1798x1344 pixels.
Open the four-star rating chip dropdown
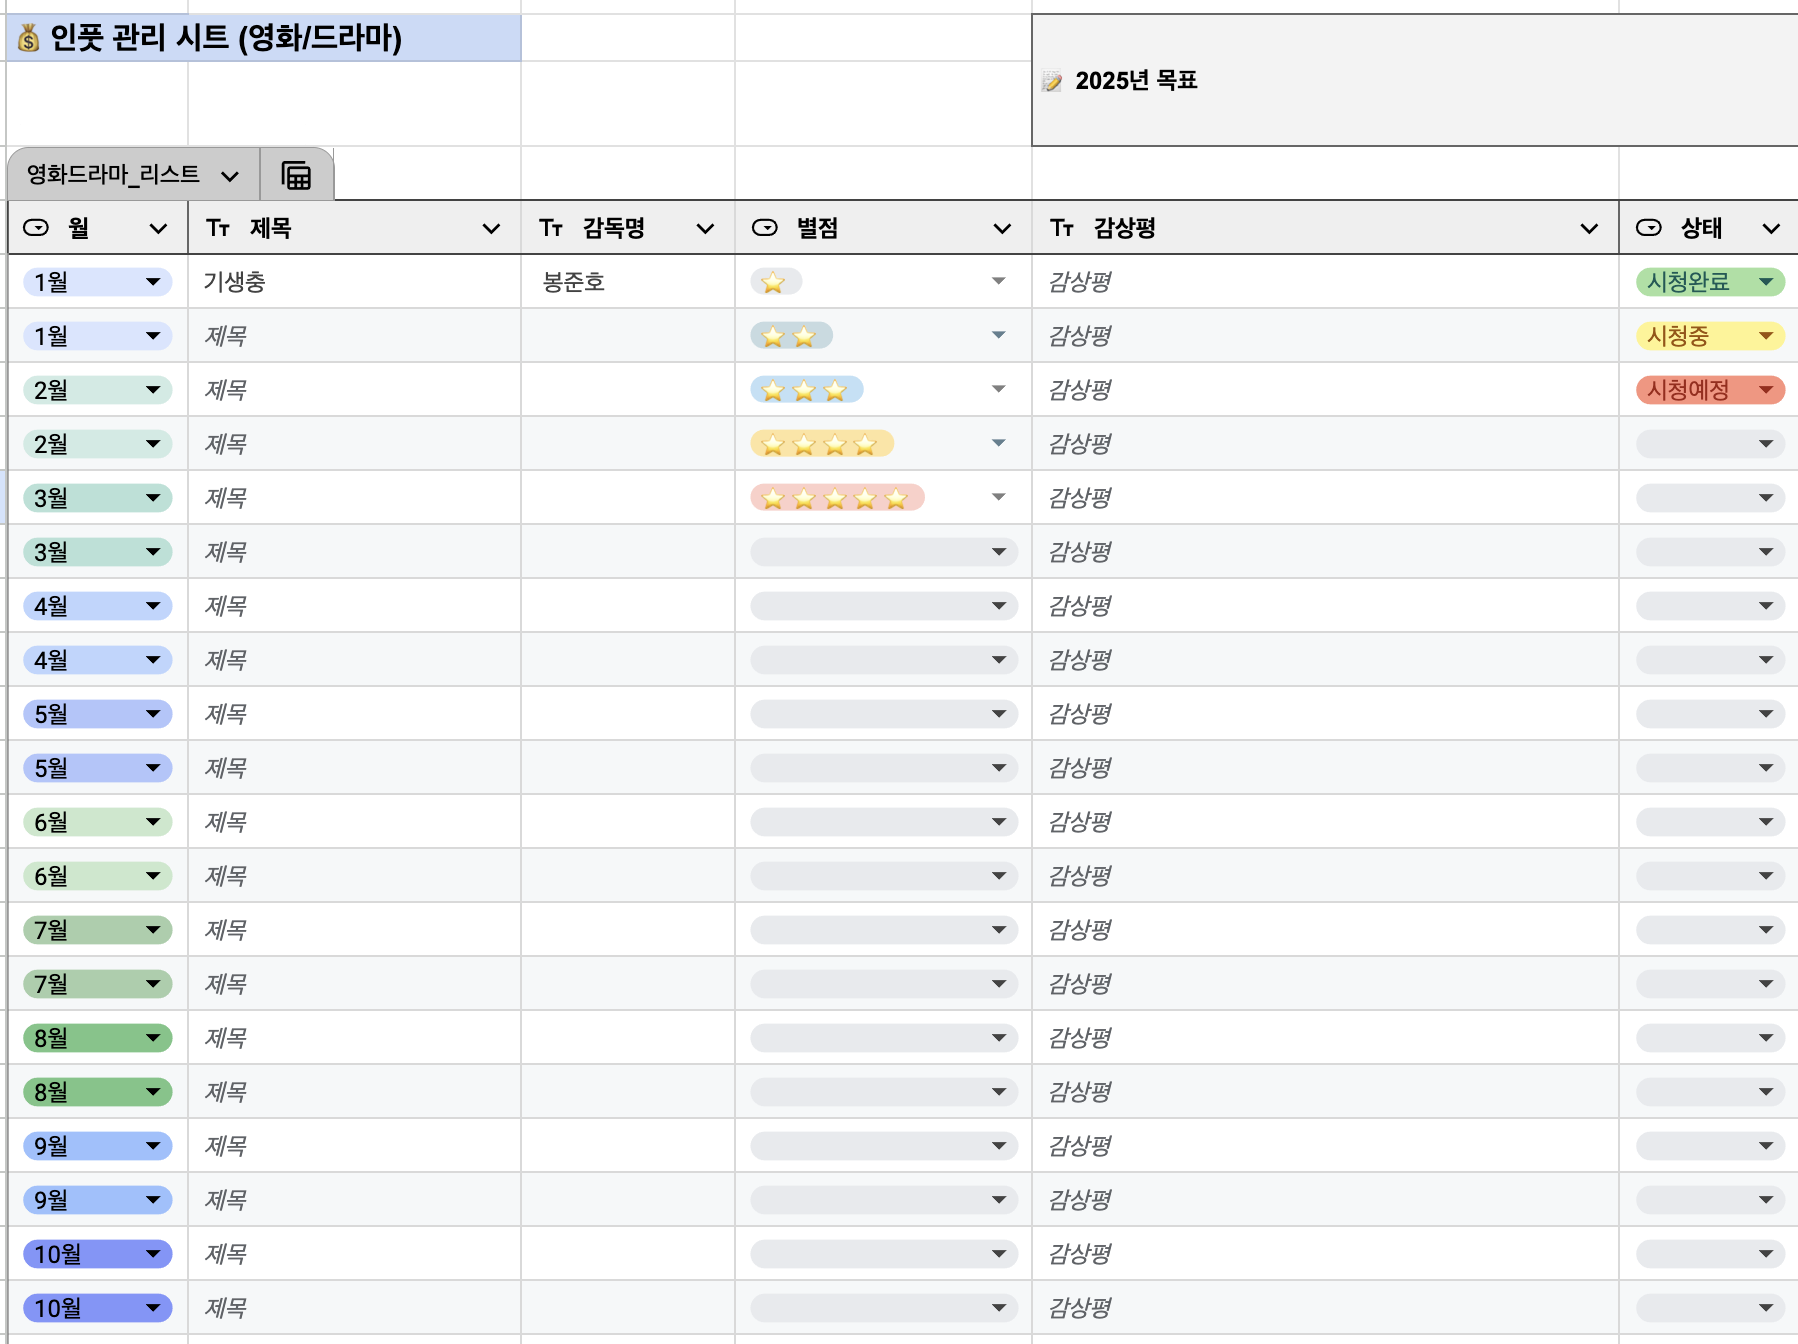[x=998, y=443]
